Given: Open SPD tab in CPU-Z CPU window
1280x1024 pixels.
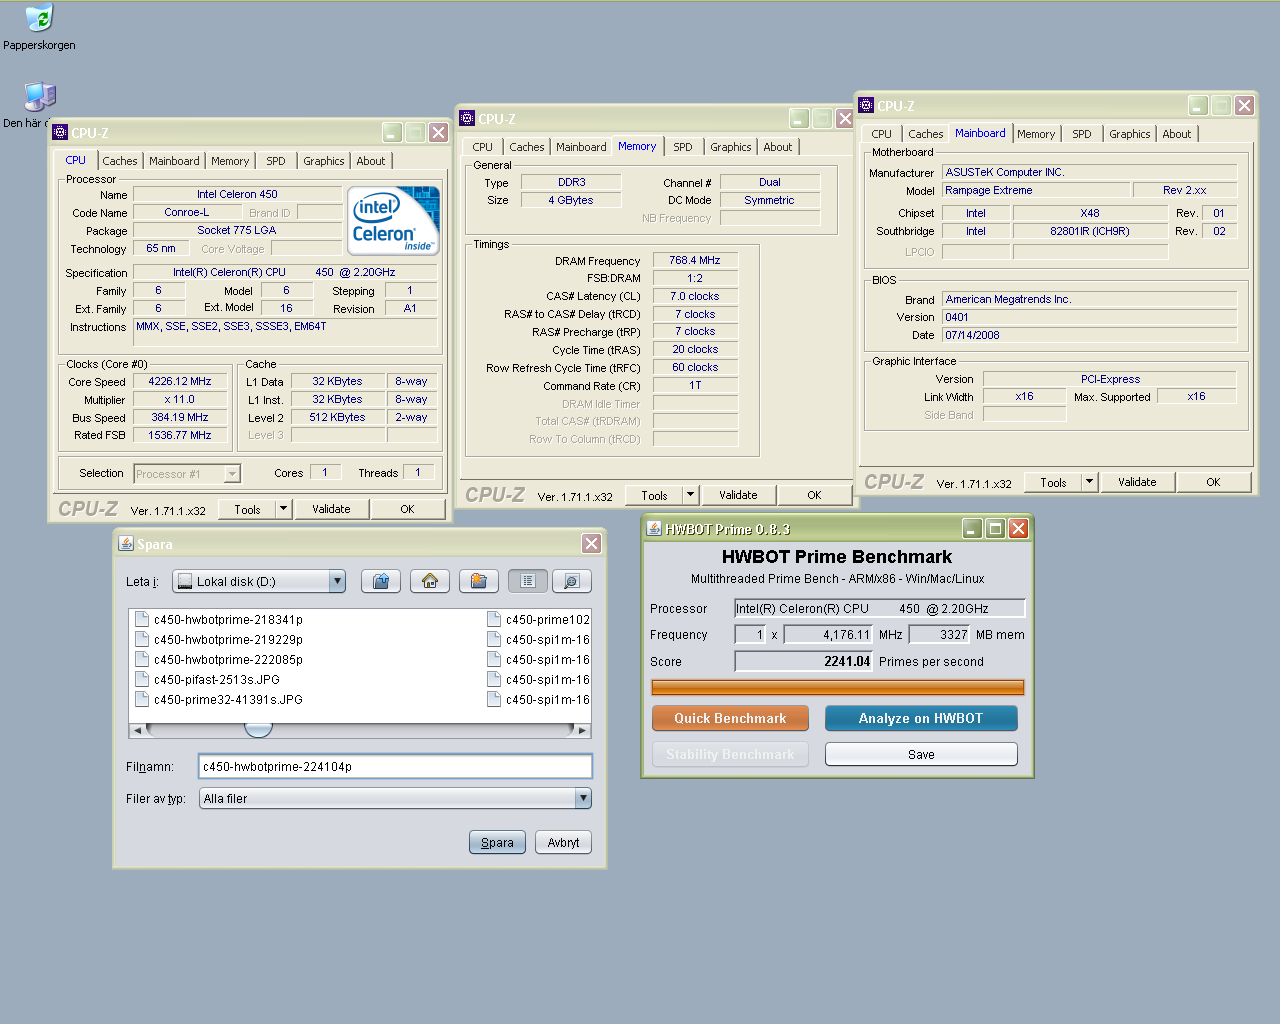Looking at the screenshot, I should [x=276, y=161].
